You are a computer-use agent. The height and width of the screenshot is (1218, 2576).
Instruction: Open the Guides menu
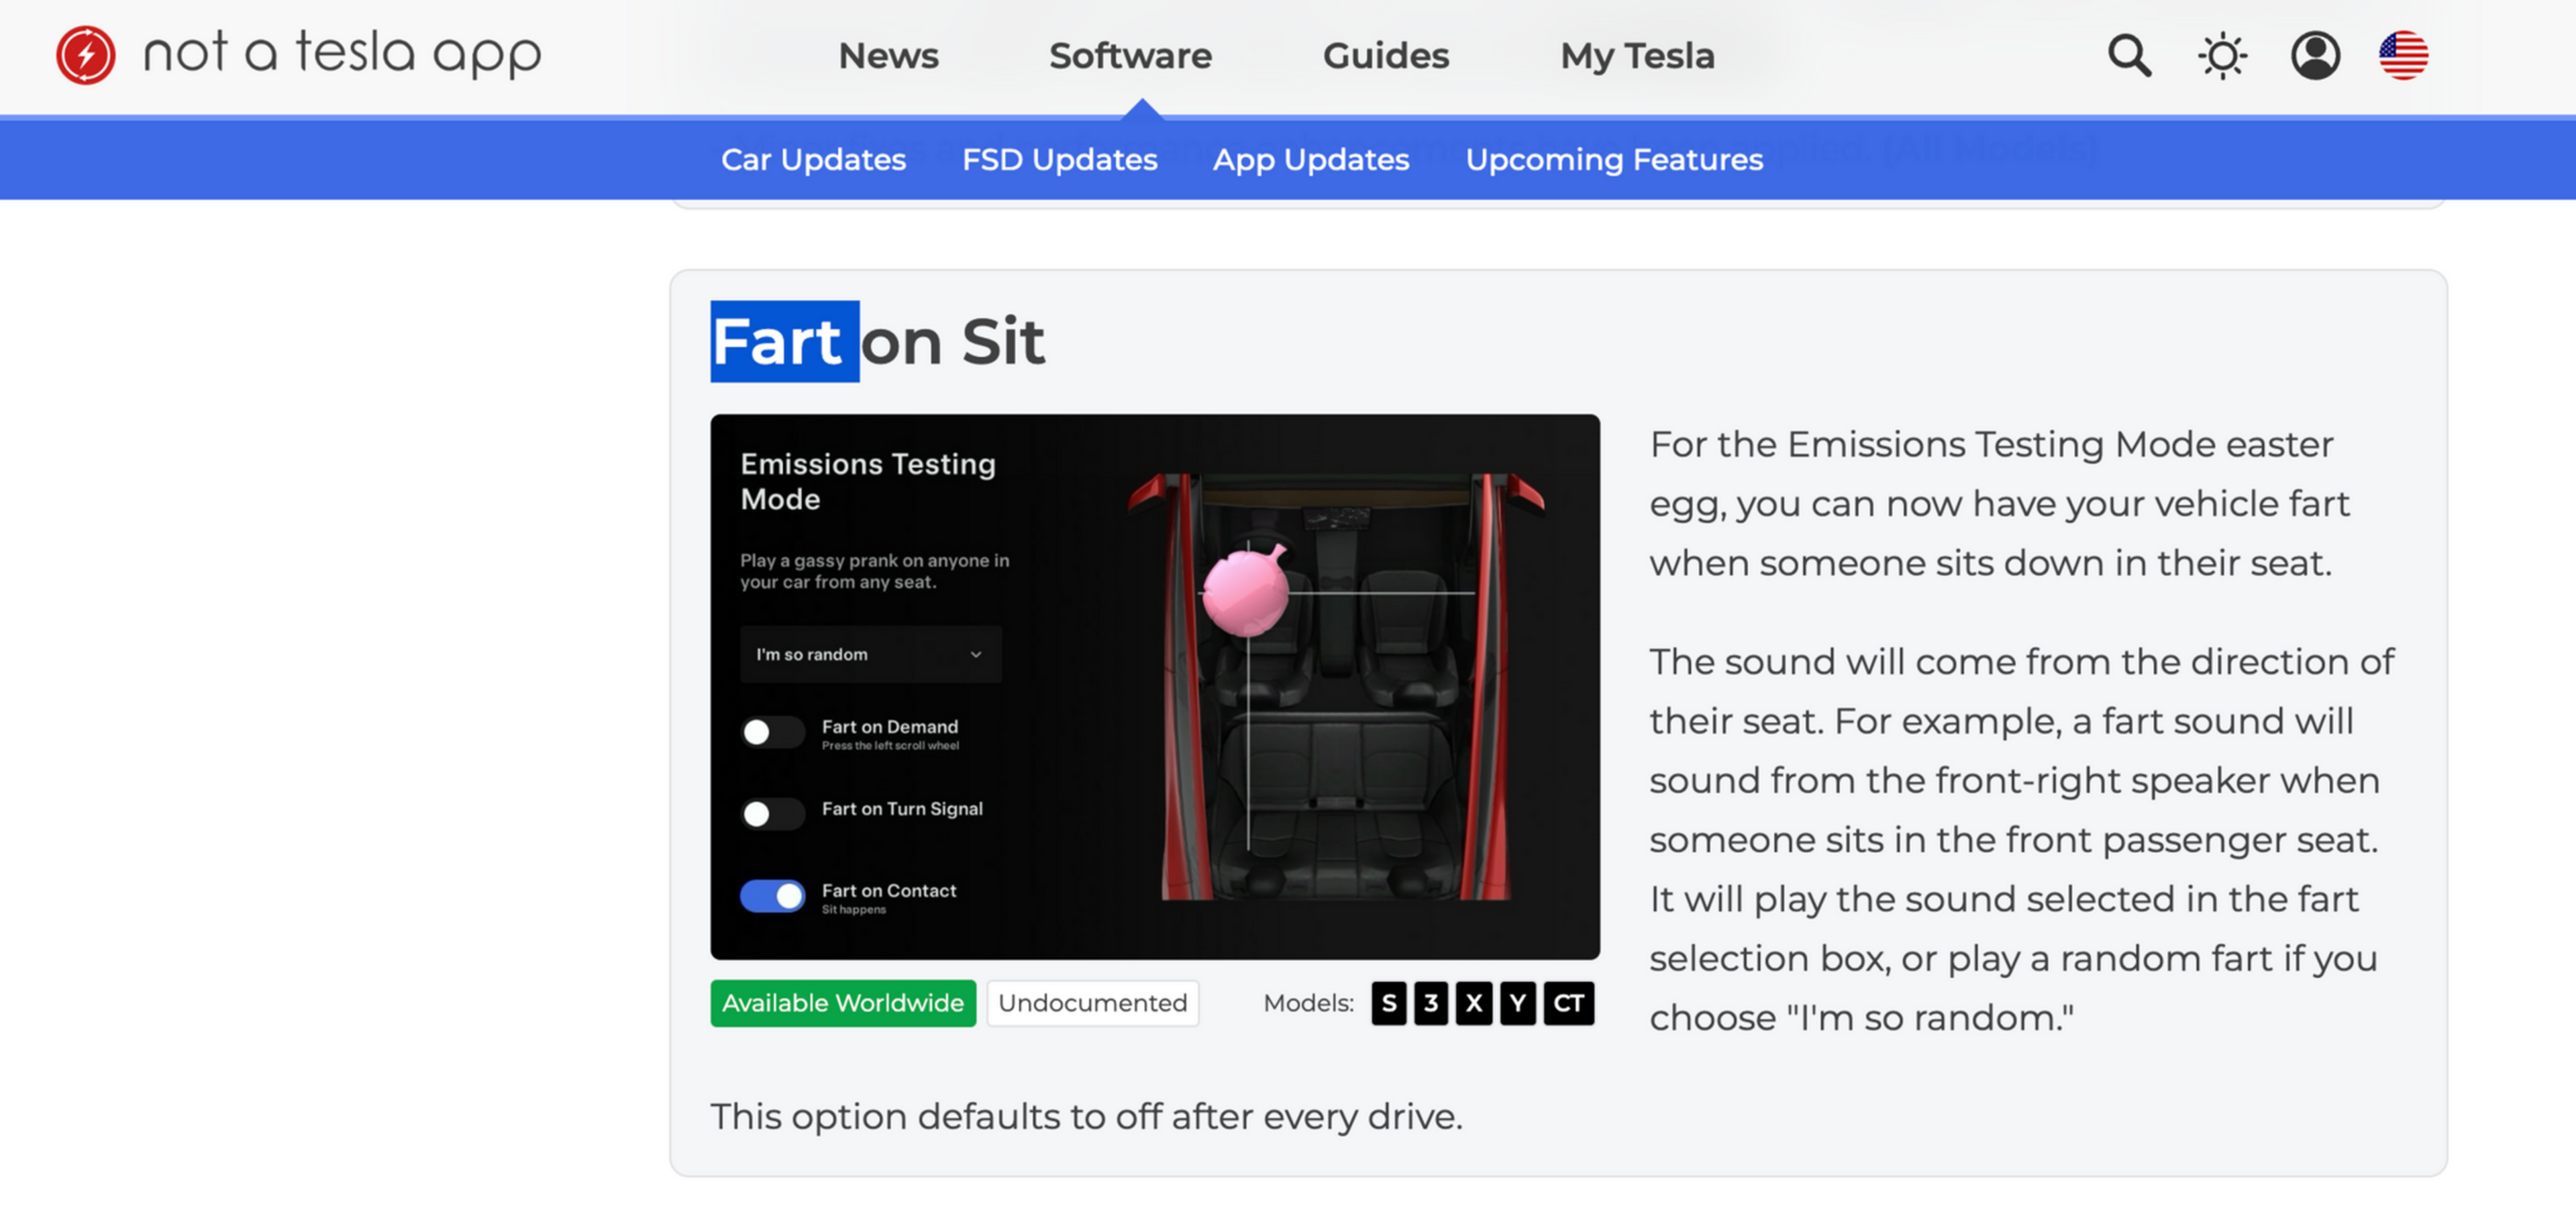tap(1385, 56)
